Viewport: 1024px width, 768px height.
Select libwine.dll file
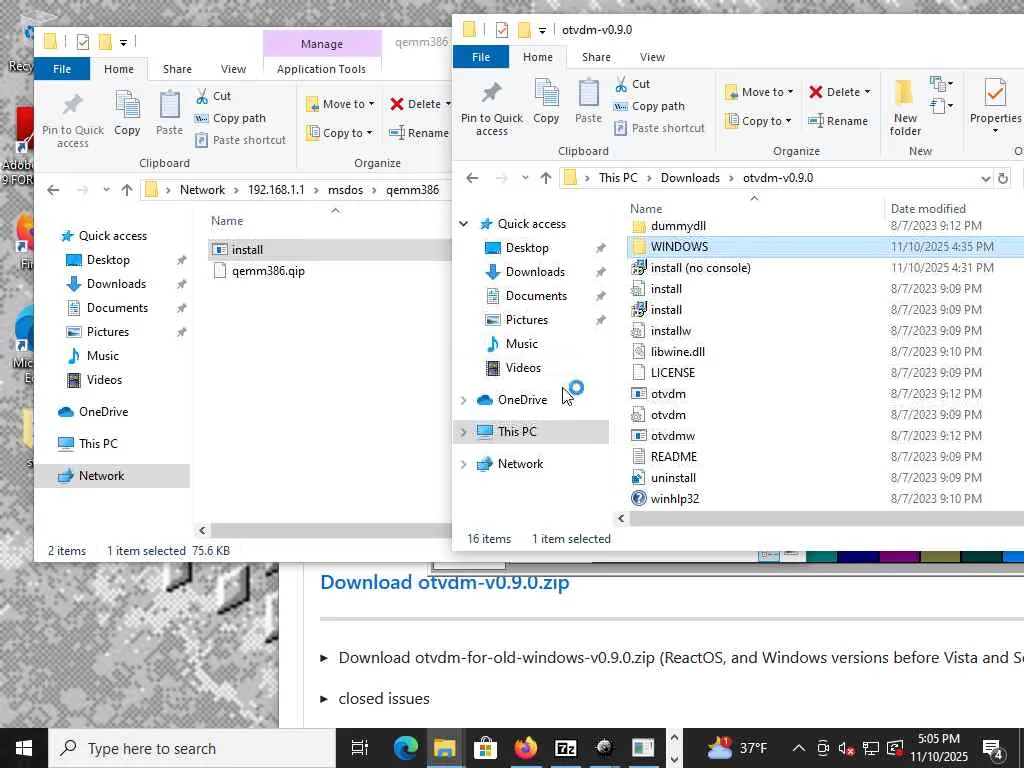677,351
